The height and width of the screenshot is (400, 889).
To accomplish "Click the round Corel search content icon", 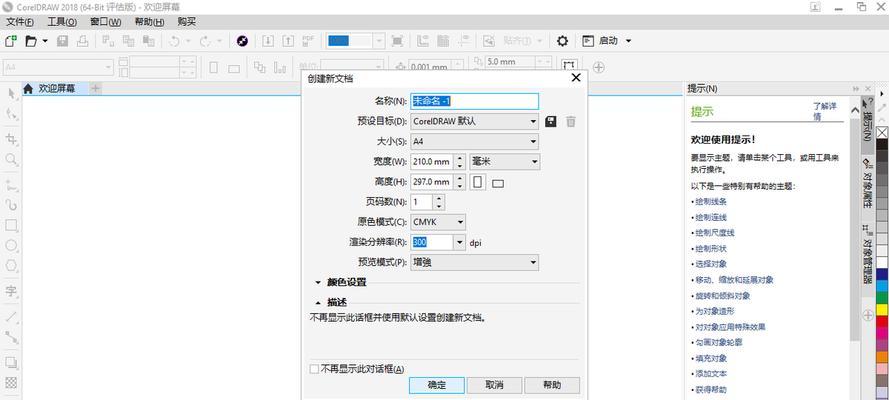I will point(242,41).
